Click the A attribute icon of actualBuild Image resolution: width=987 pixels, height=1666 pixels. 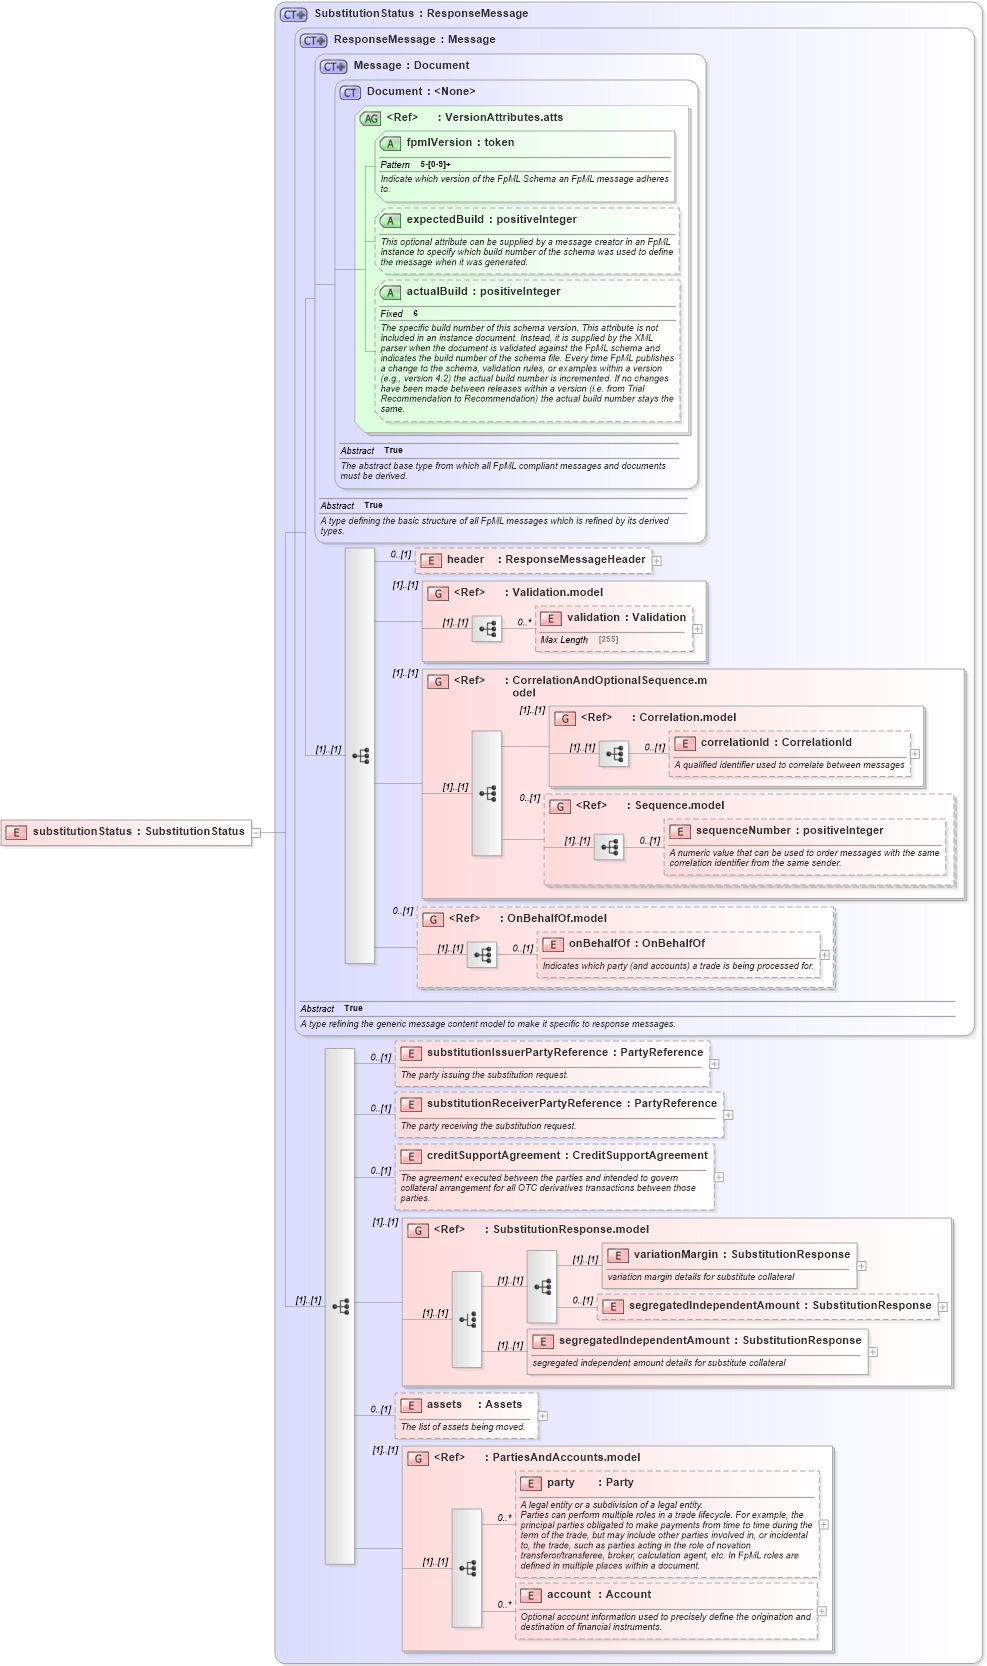pos(390,293)
